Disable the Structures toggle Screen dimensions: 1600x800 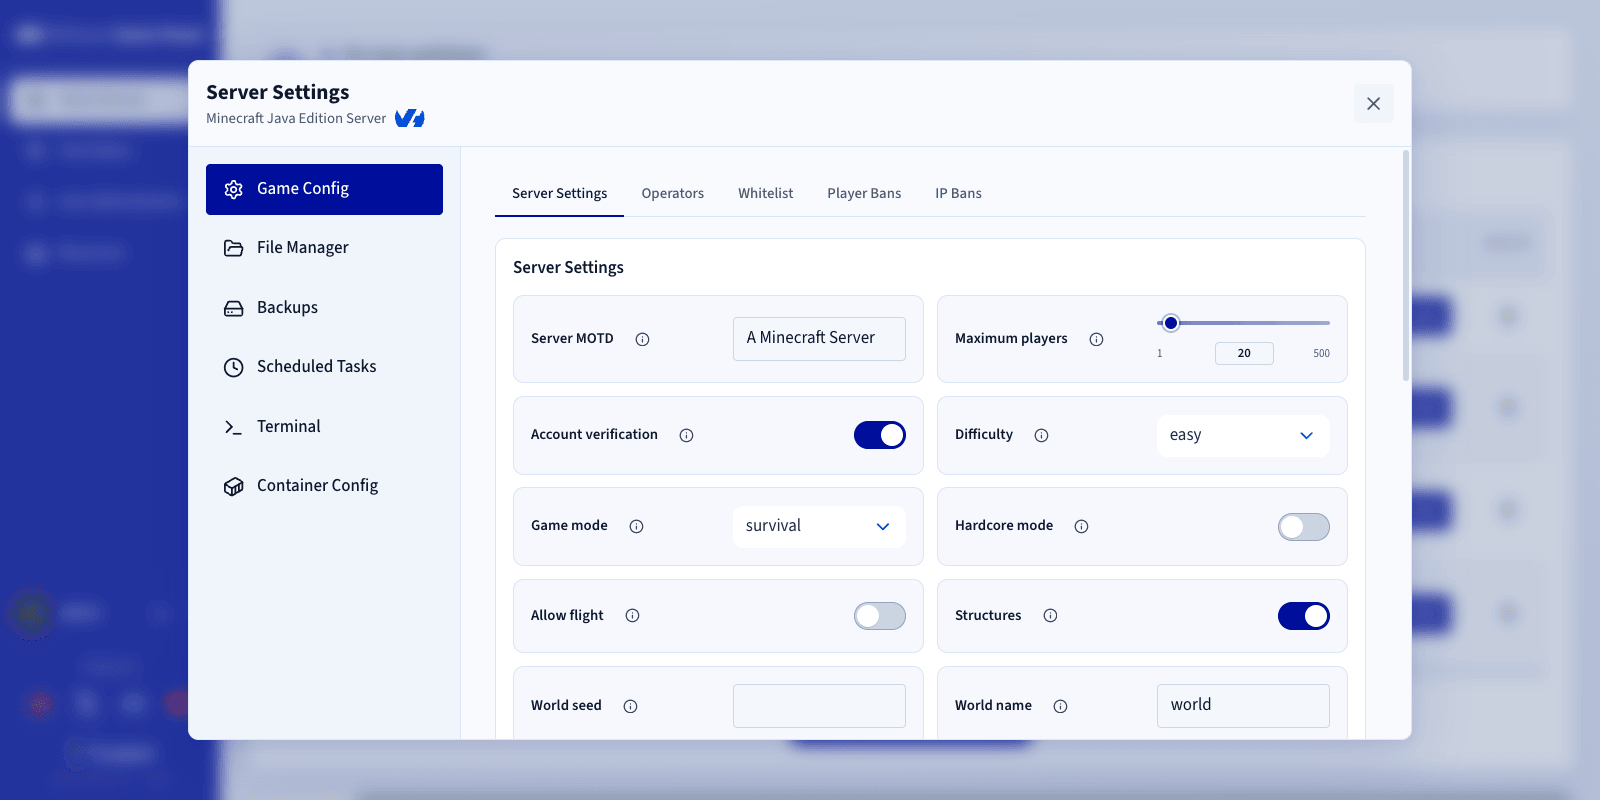coord(1304,616)
